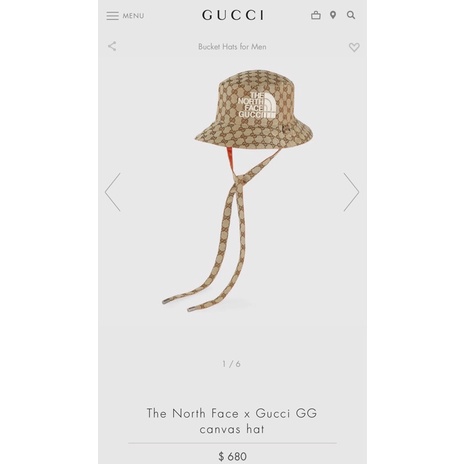
Task: Open the store locator pin icon
Action: [333, 15]
